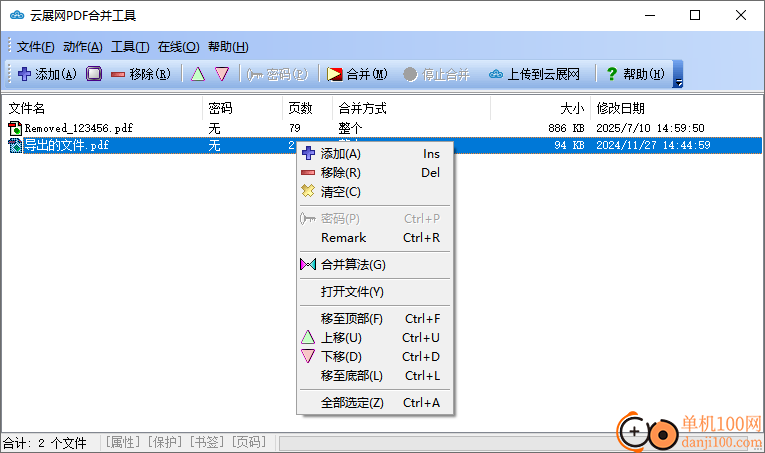Screen dimensions: 765x453
Task: Choose Select all (全部选定) in context menu
Action: 375,403
